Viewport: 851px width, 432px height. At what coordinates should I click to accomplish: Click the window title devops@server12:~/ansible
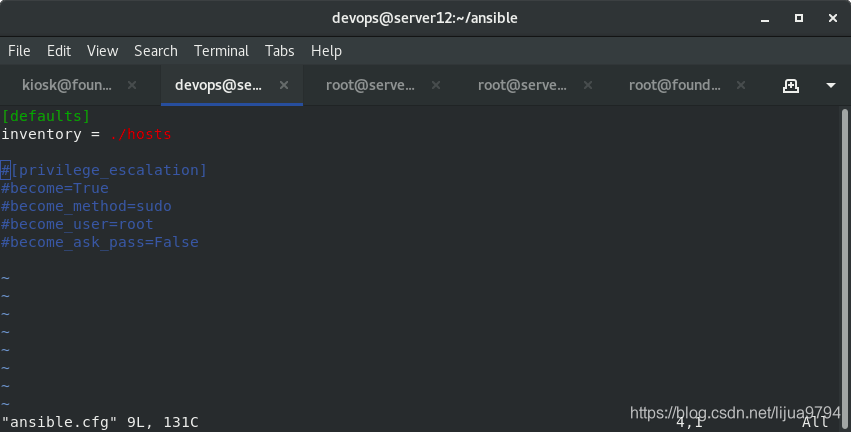pyautogui.click(x=424, y=18)
